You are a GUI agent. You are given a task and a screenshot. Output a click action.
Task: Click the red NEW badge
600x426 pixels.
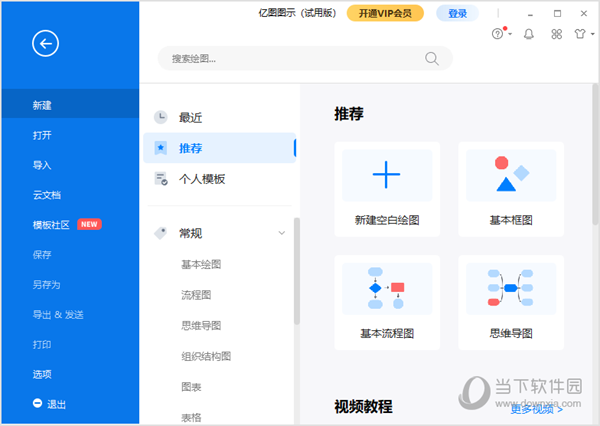click(89, 224)
